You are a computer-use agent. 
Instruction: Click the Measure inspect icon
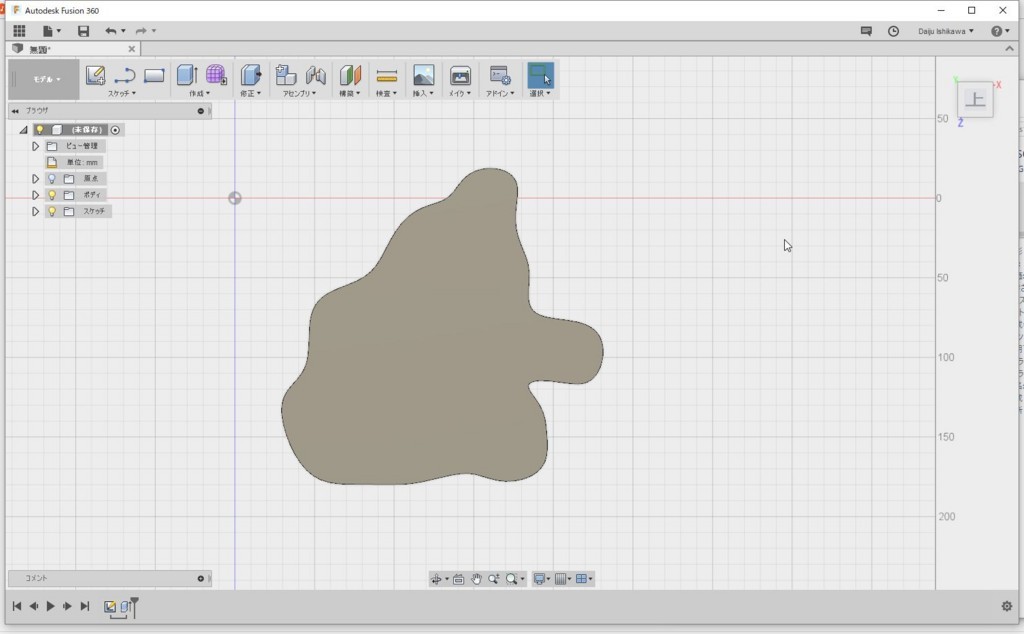(387, 76)
